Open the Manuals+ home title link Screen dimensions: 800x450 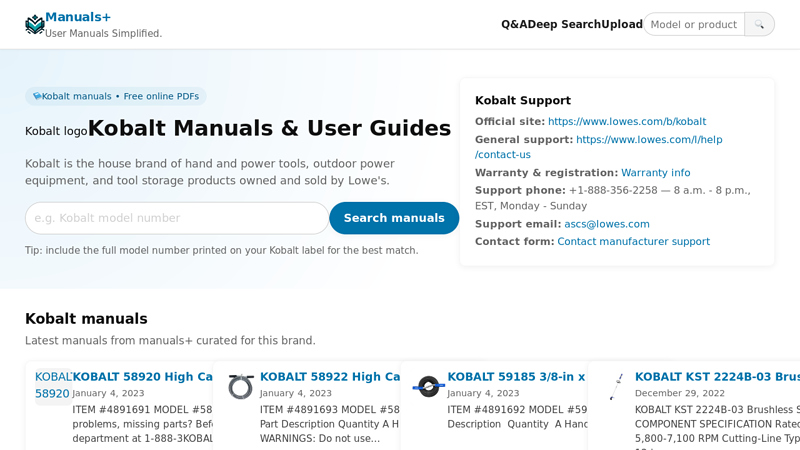pos(78,17)
